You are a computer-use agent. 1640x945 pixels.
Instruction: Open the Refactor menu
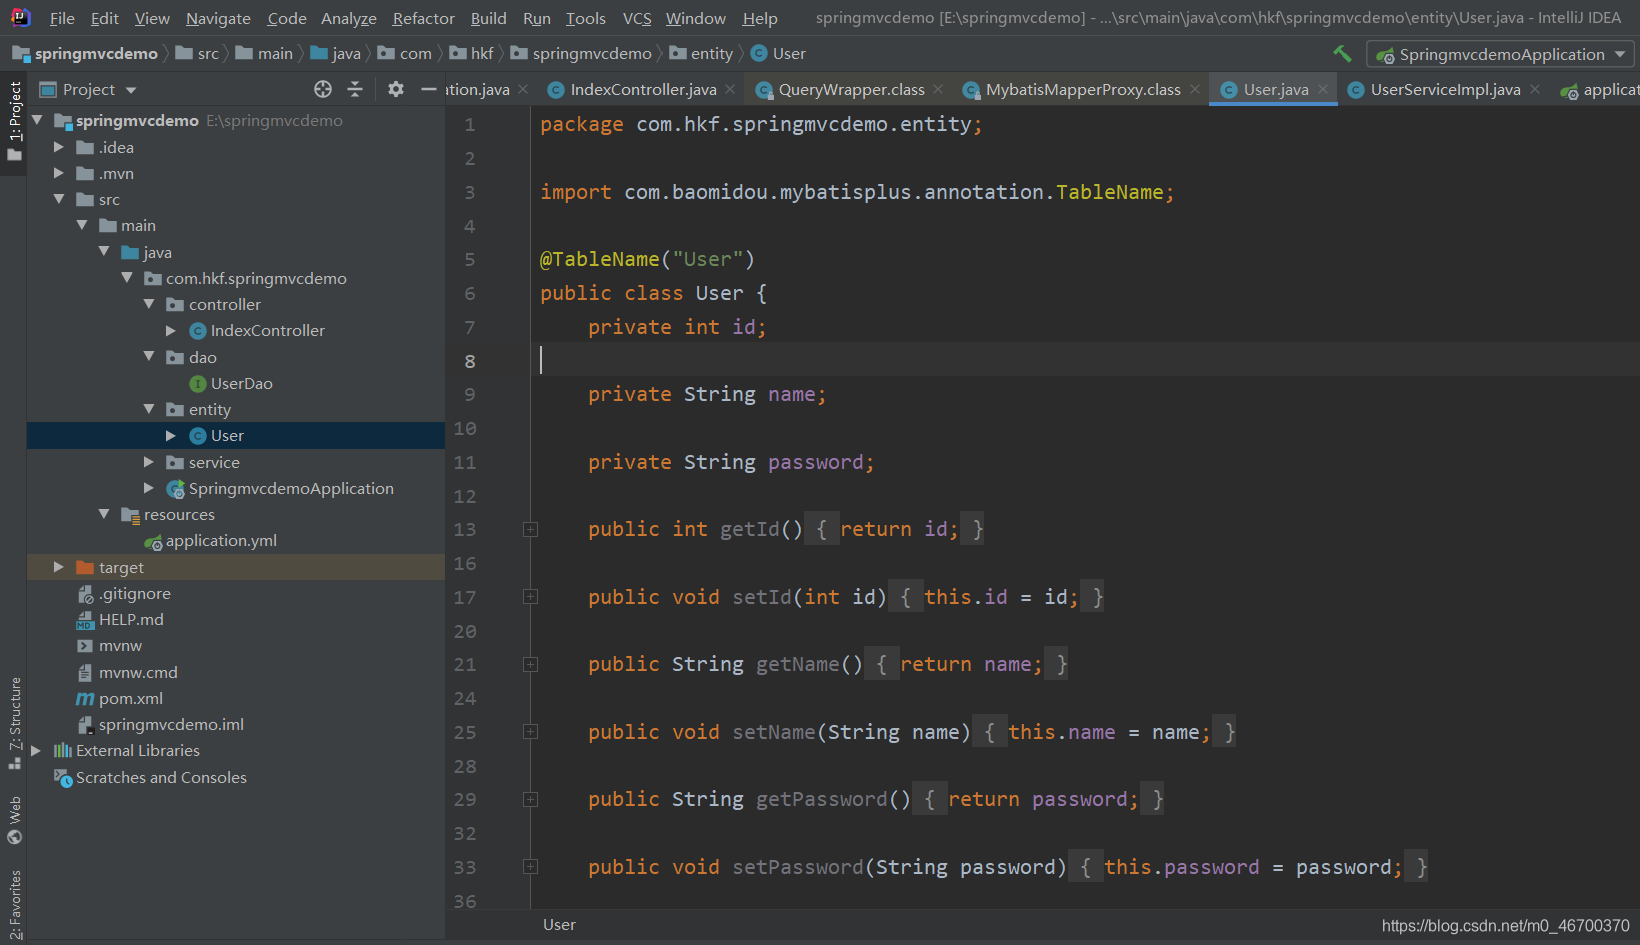click(x=423, y=18)
